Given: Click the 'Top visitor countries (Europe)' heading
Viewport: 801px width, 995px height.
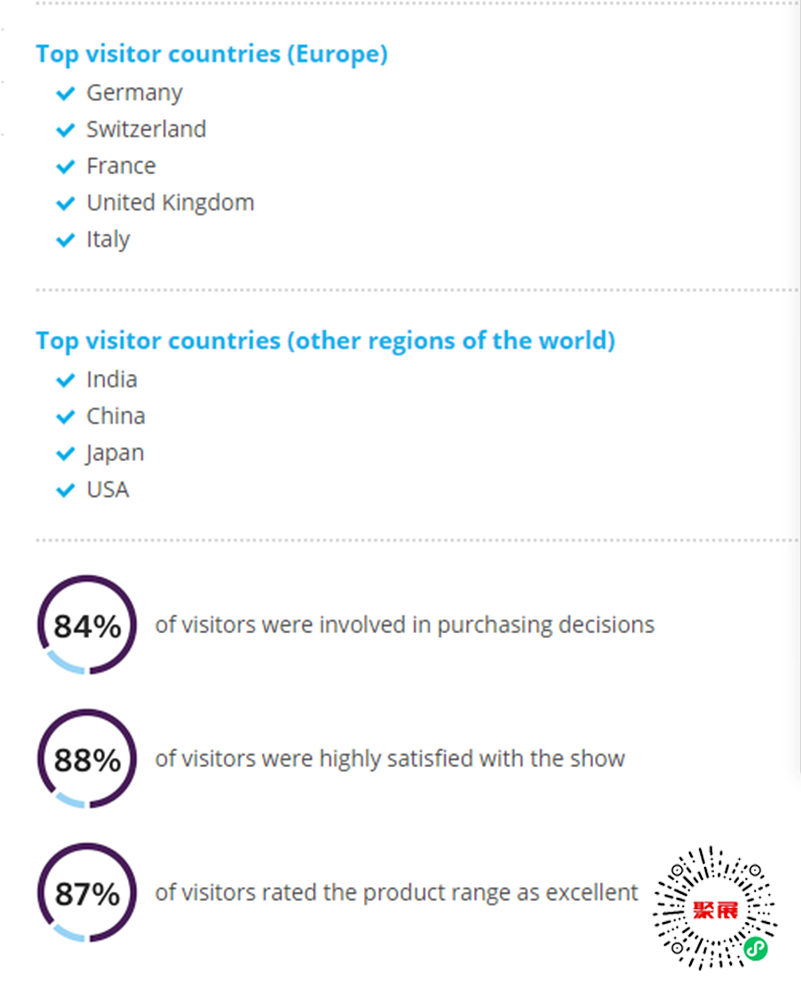Looking at the screenshot, I should point(211,54).
